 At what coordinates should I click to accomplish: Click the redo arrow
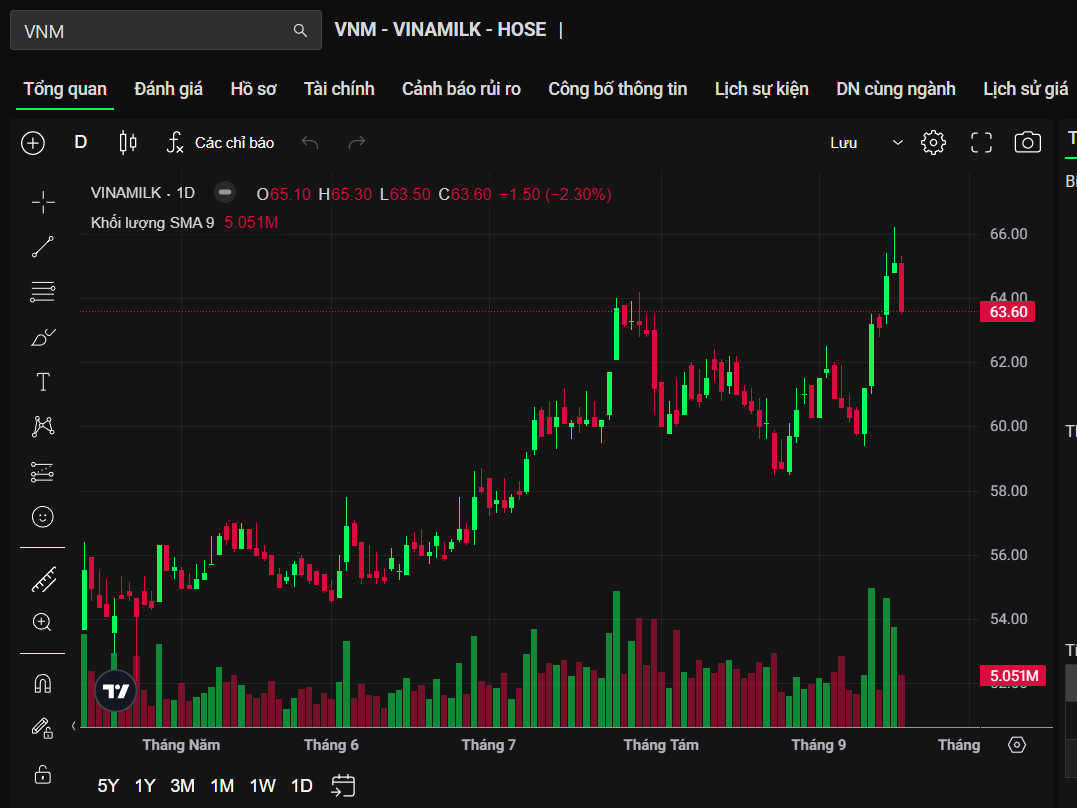pyautogui.click(x=356, y=142)
